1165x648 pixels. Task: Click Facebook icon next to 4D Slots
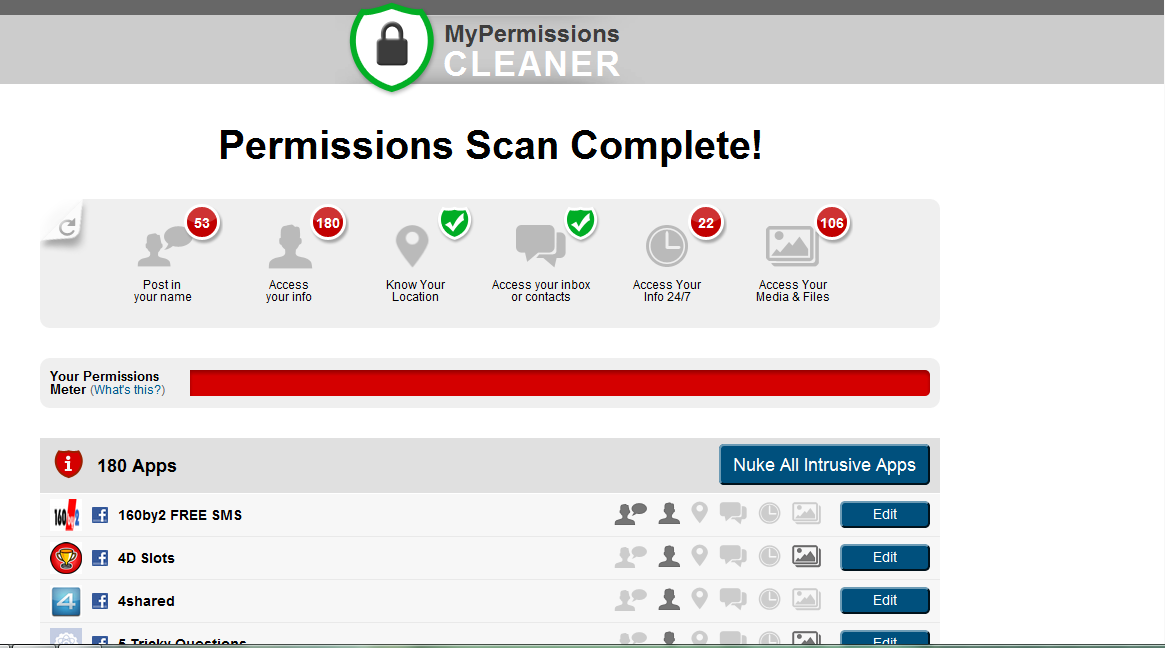[100, 558]
